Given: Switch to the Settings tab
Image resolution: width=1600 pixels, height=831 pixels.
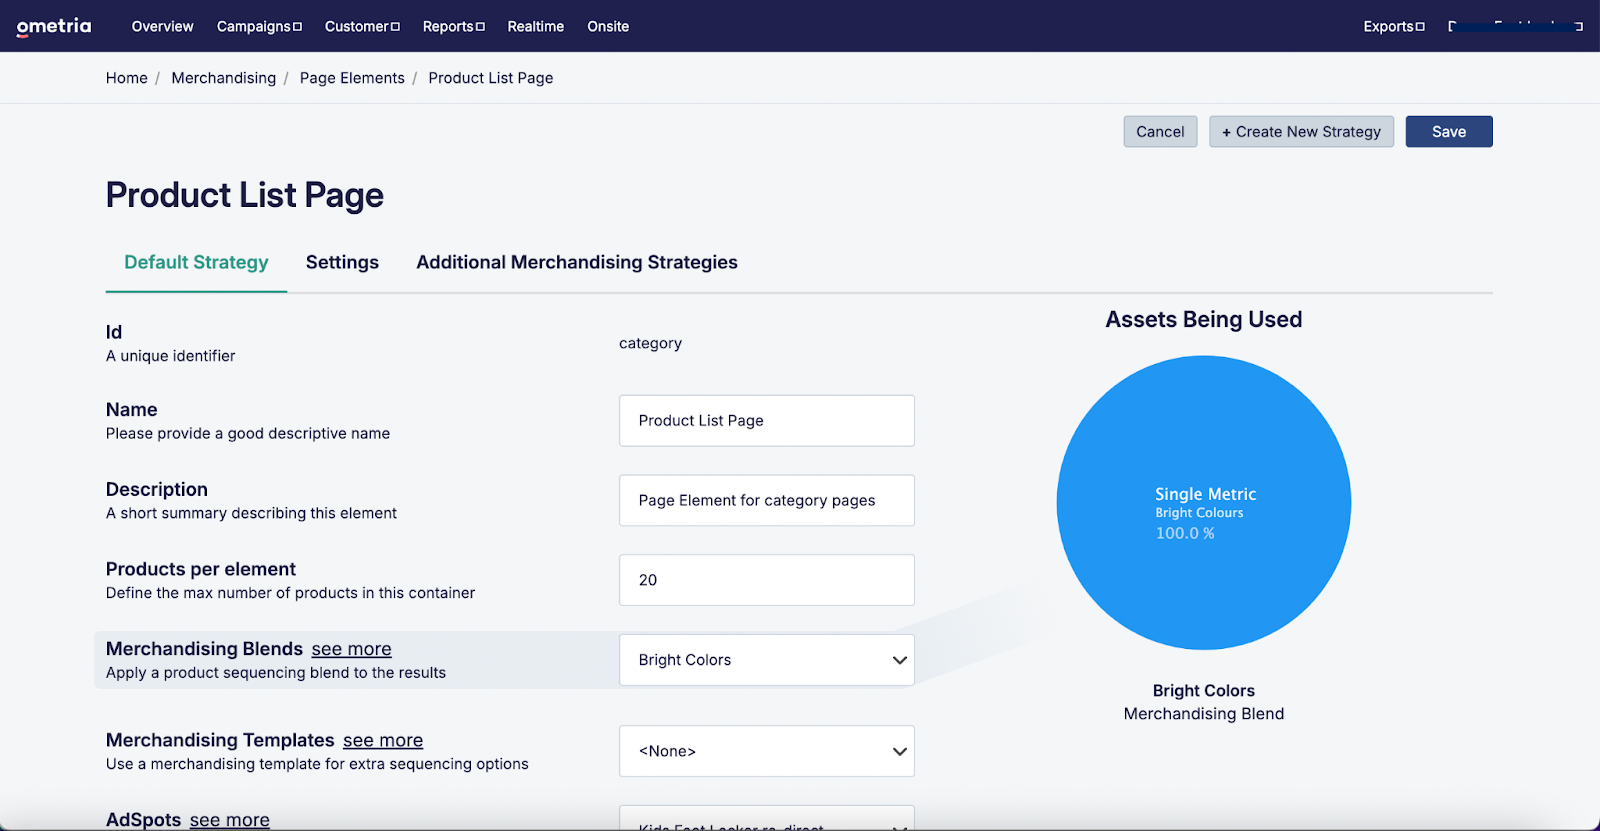Looking at the screenshot, I should tap(342, 263).
